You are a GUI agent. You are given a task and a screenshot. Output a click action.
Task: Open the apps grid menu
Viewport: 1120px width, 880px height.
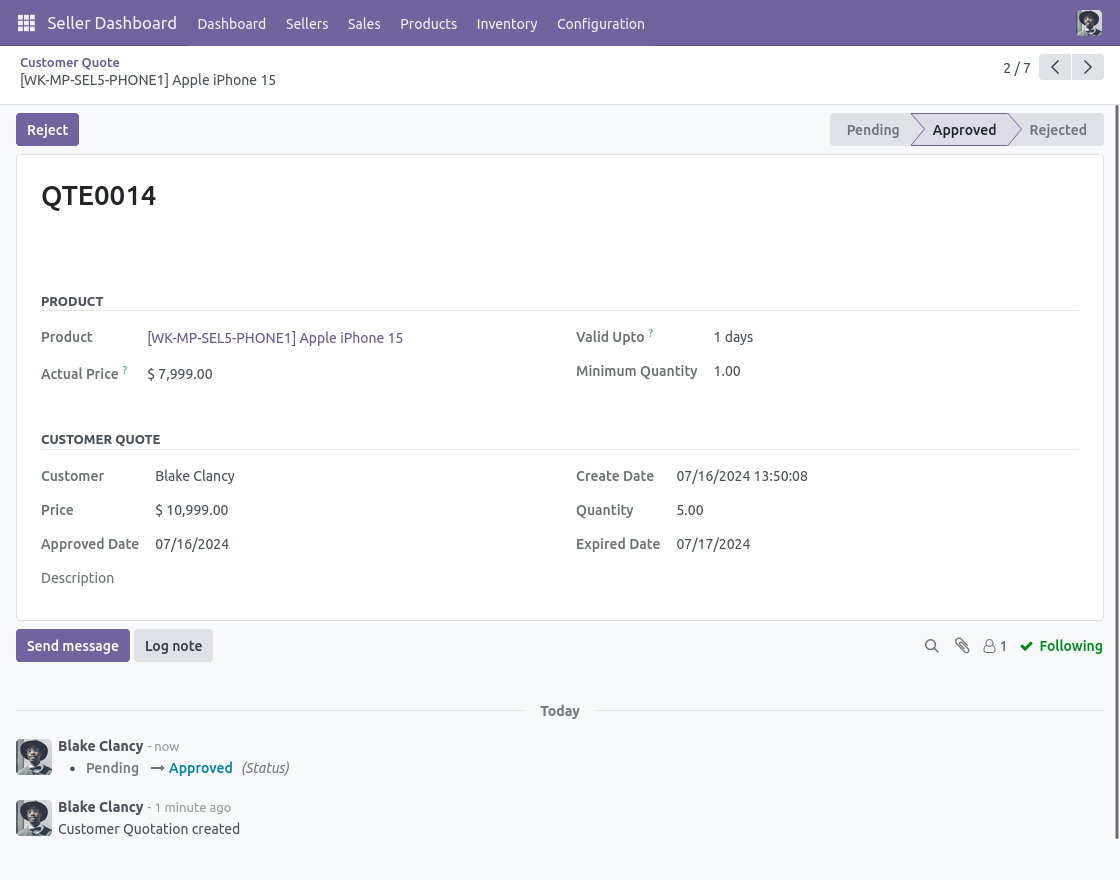pos(26,23)
